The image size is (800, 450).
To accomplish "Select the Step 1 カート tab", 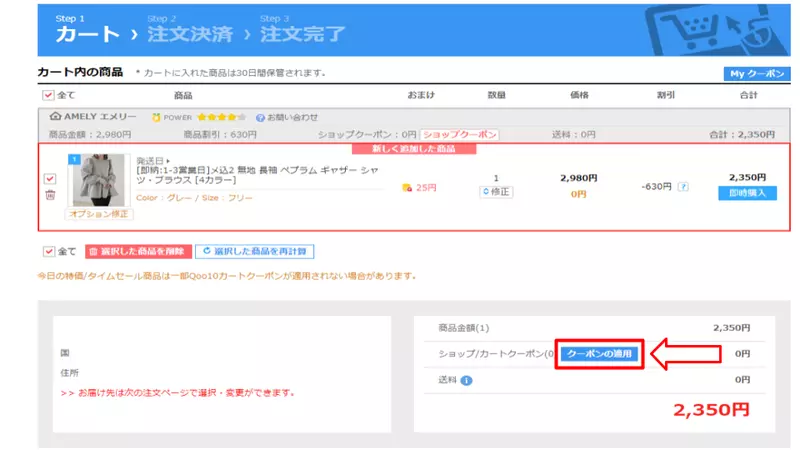I will click(88, 34).
